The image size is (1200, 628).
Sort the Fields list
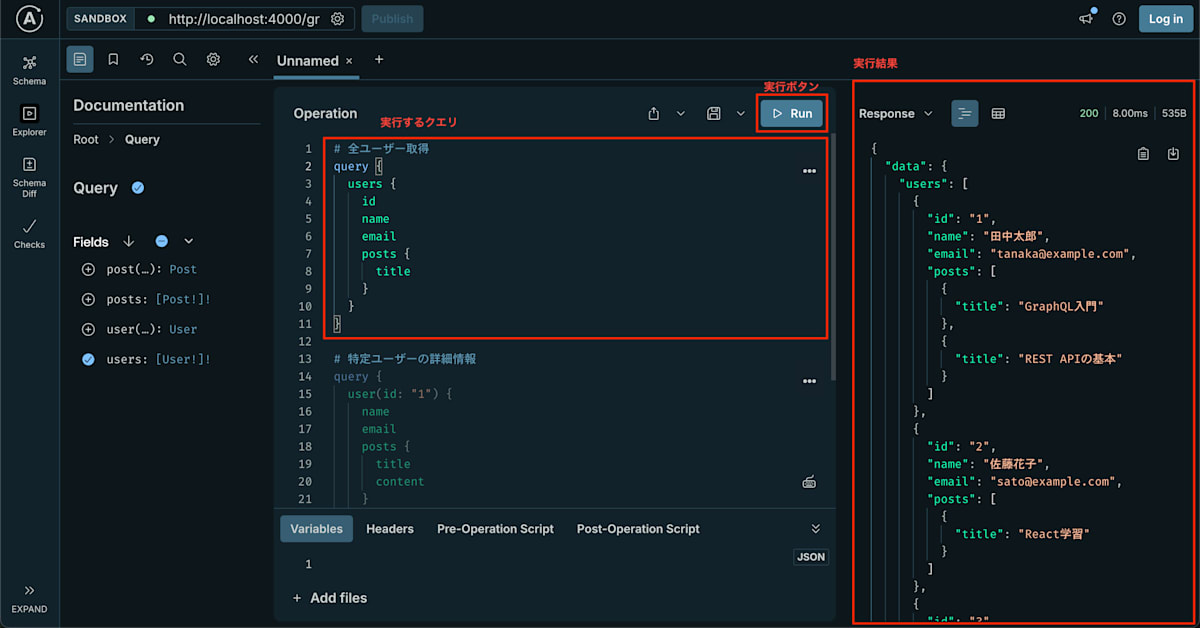[128, 241]
